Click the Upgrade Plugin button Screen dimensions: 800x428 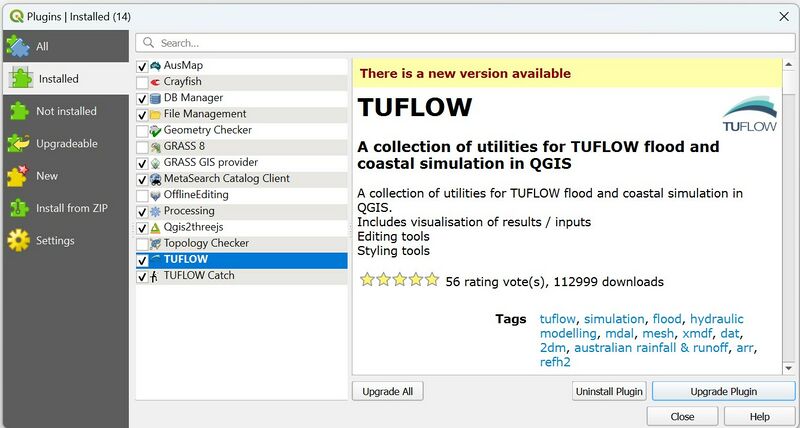723,391
